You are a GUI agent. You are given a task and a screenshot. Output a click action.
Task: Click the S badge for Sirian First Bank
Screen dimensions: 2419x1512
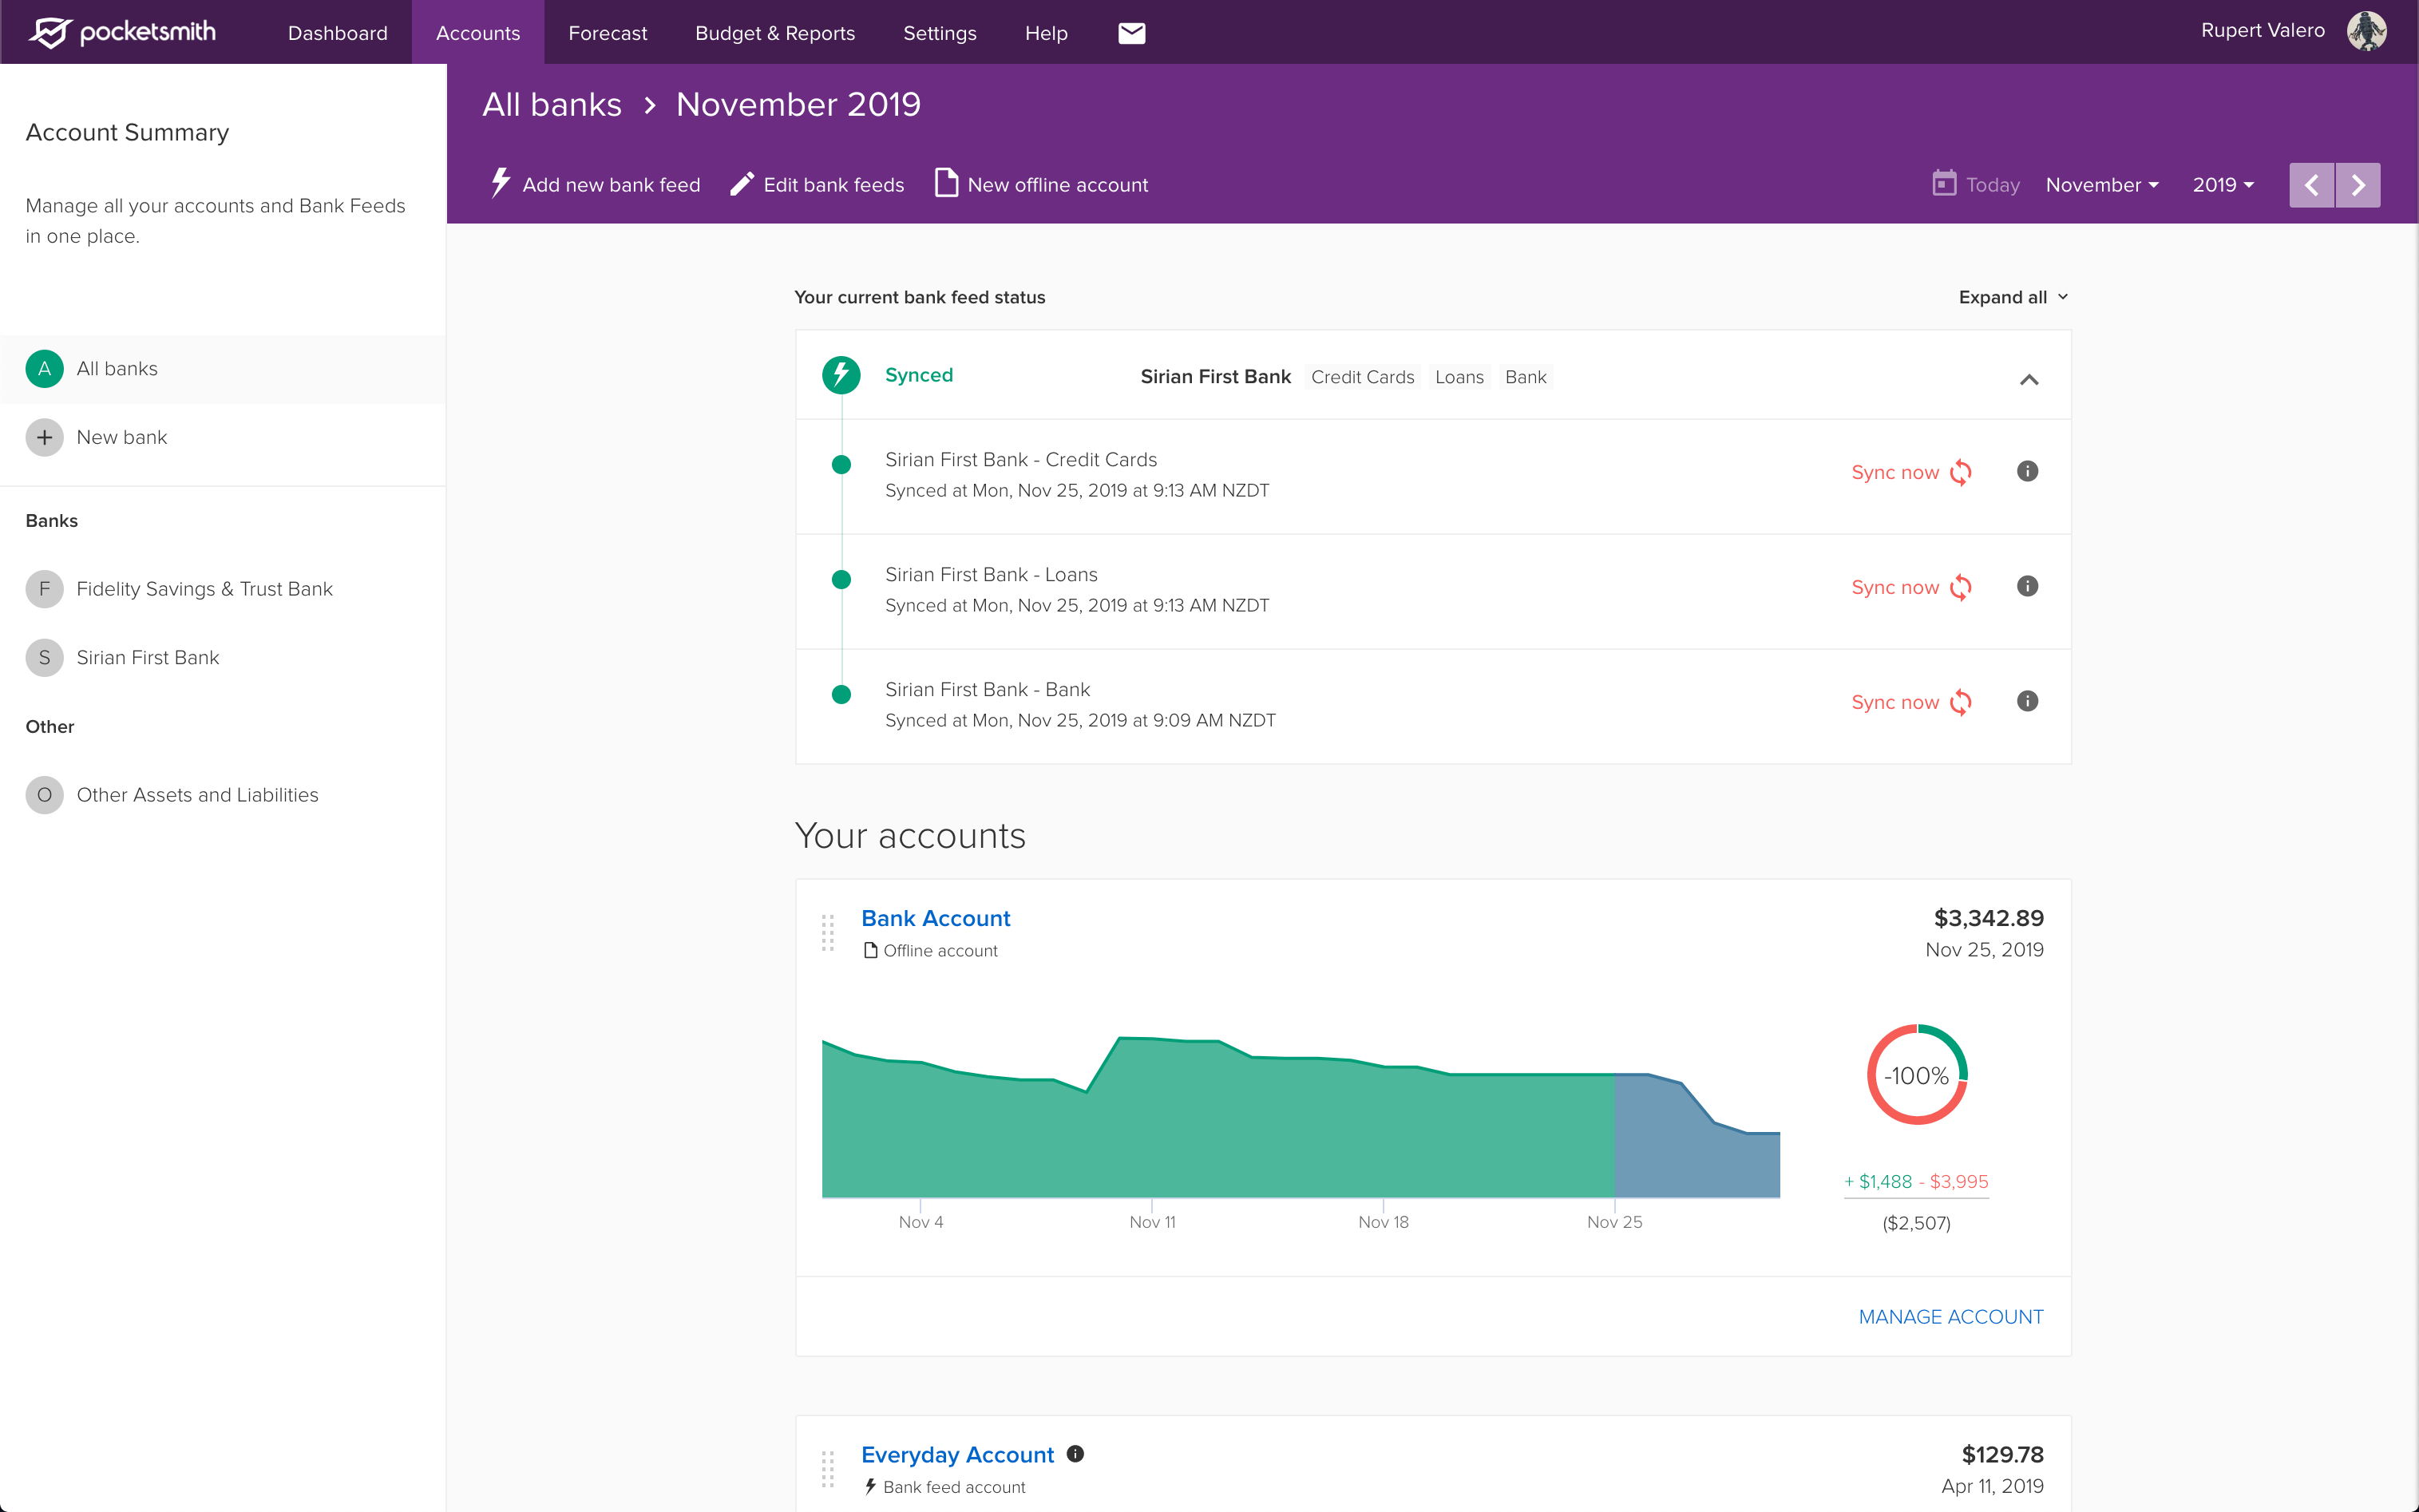tap(44, 658)
